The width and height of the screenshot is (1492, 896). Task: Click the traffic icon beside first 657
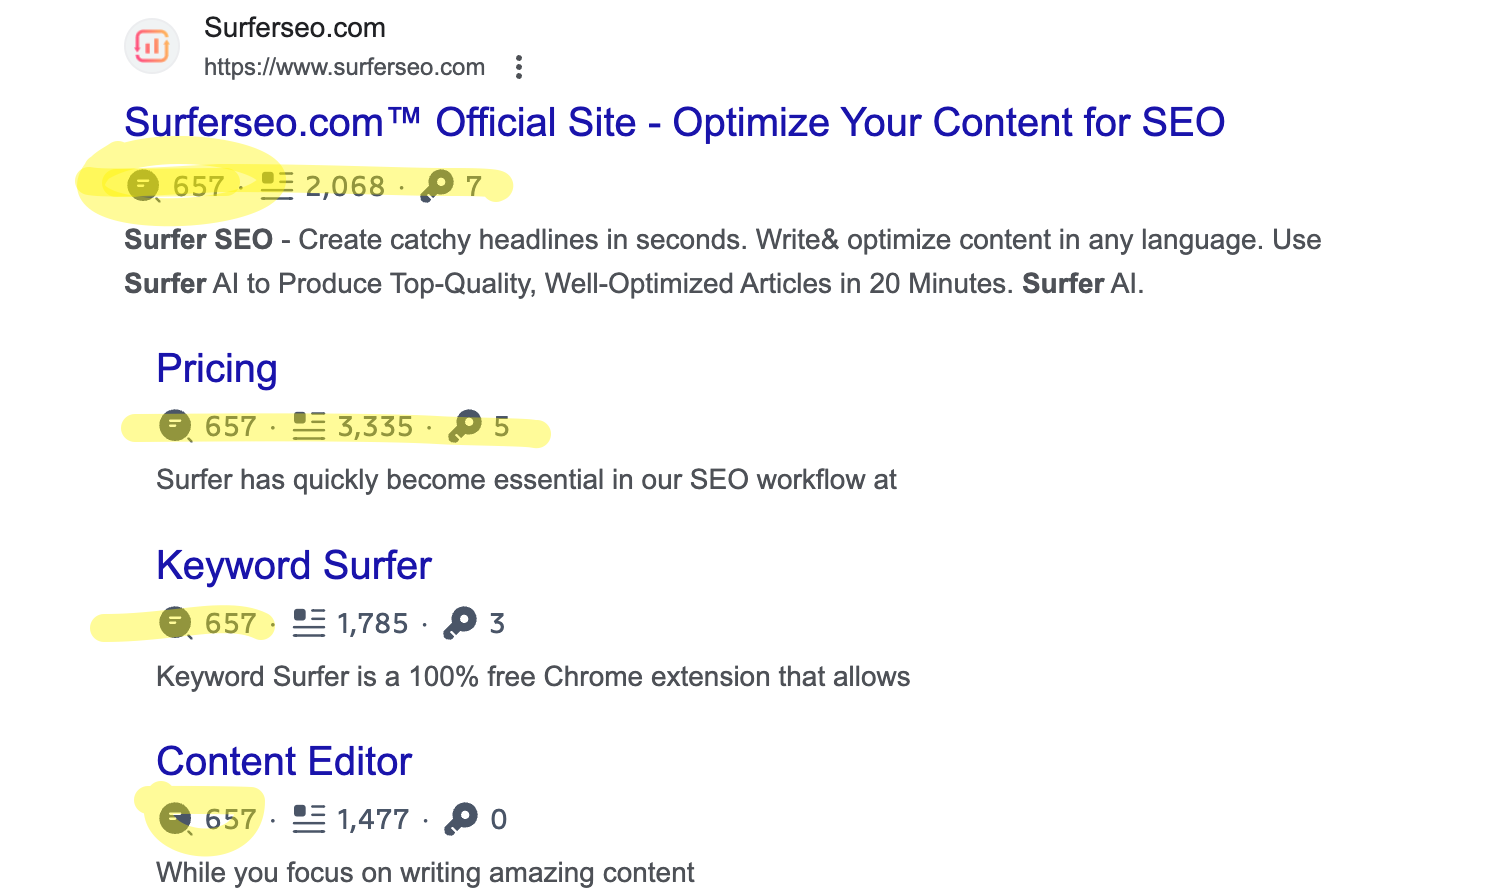[x=144, y=186]
